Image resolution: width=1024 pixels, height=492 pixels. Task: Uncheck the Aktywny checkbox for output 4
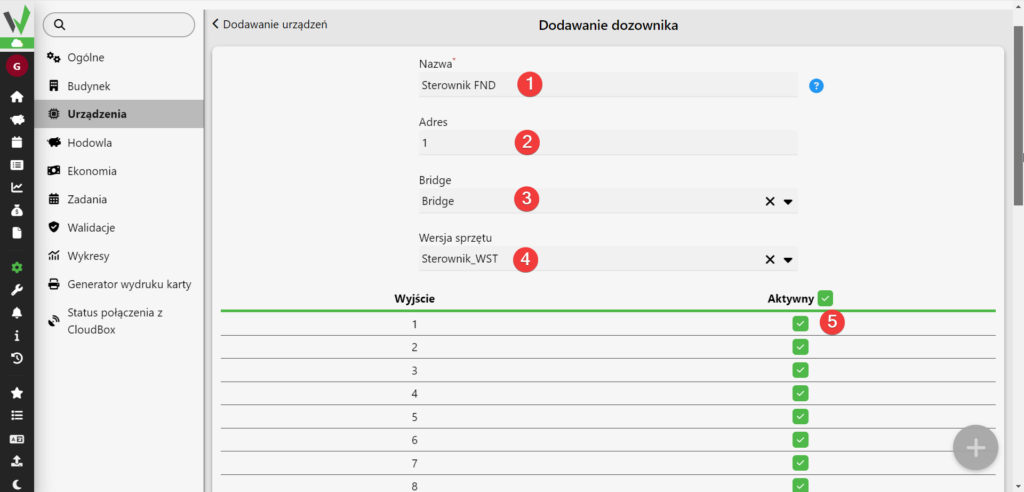pyautogui.click(x=800, y=393)
